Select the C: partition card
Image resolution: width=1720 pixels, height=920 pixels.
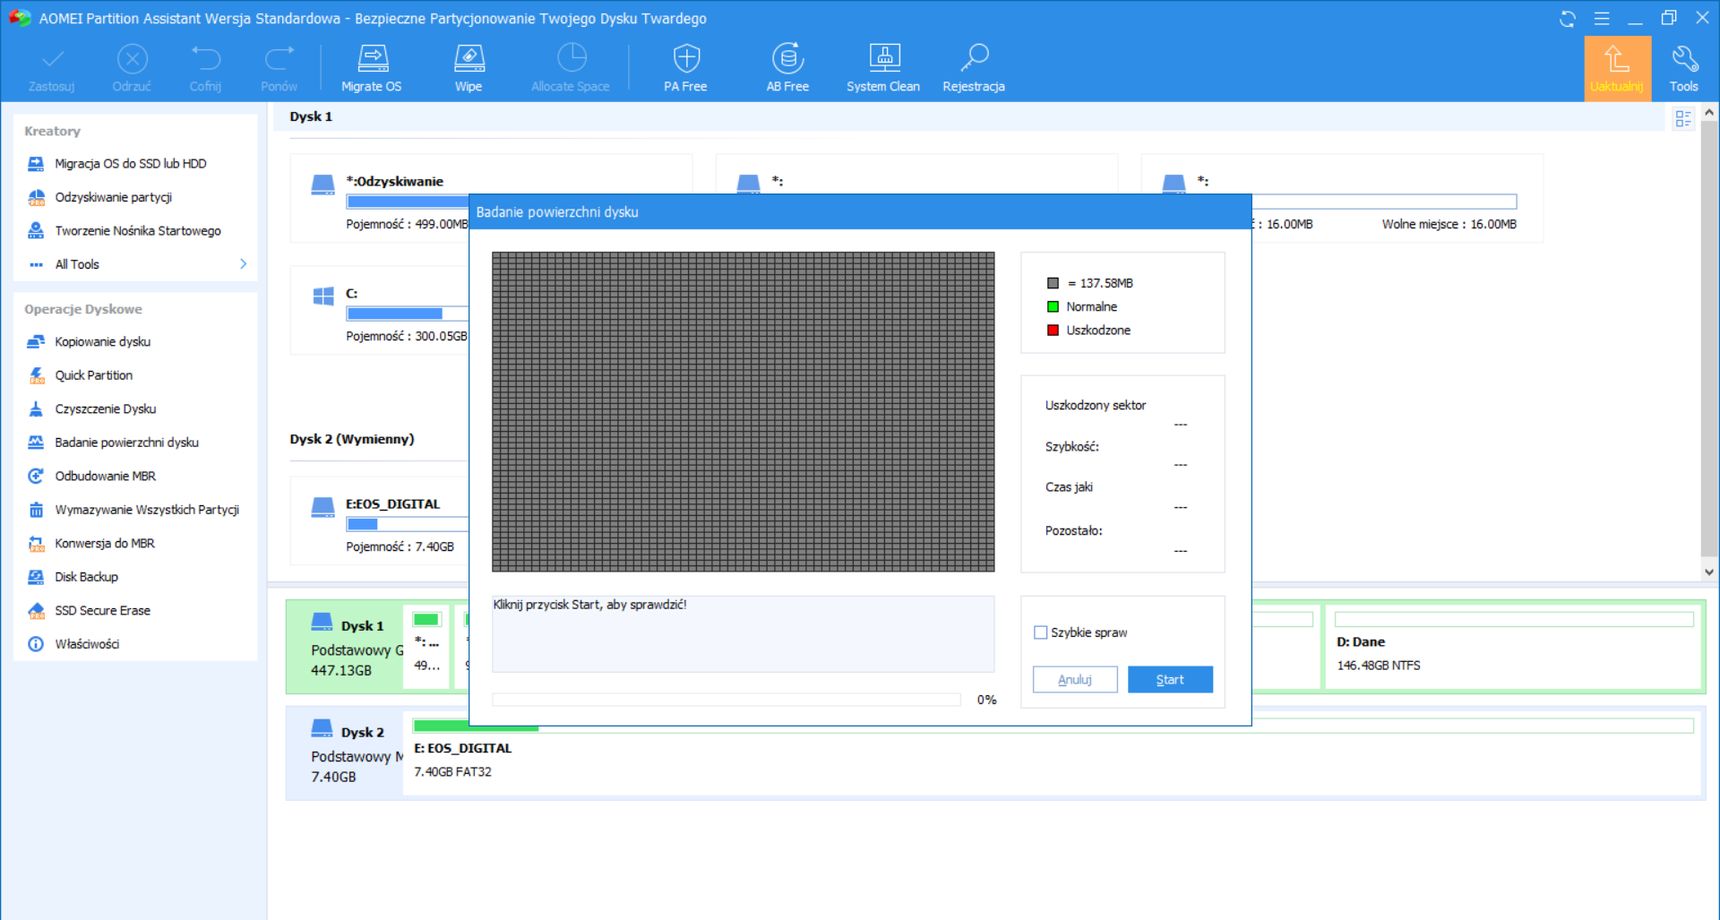(x=380, y=310)
